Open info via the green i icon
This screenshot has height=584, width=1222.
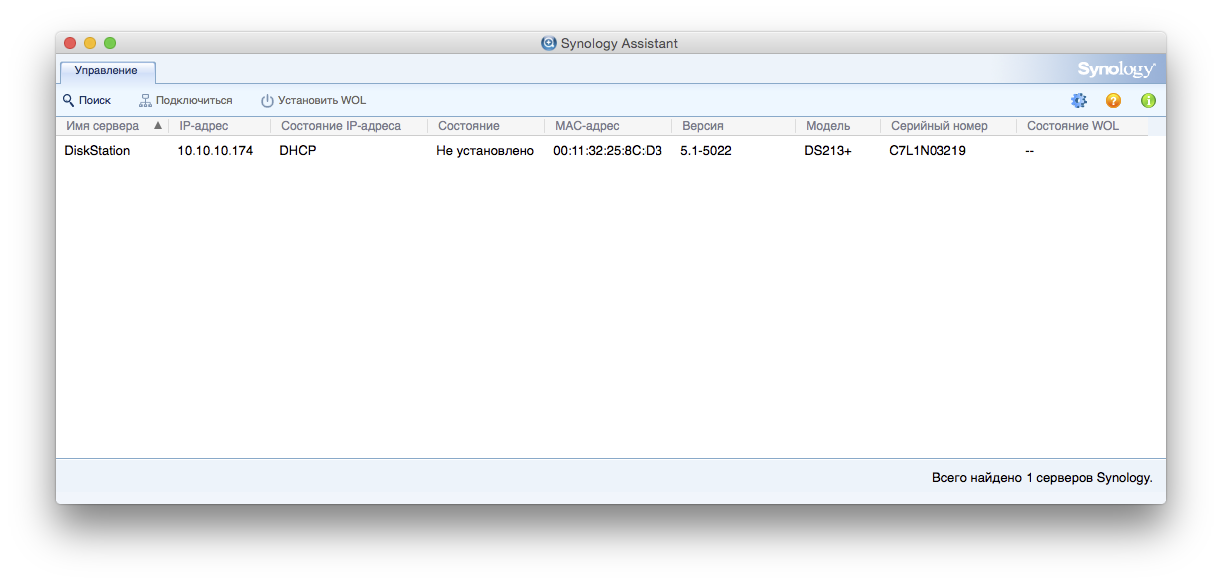pos(1148,100)
